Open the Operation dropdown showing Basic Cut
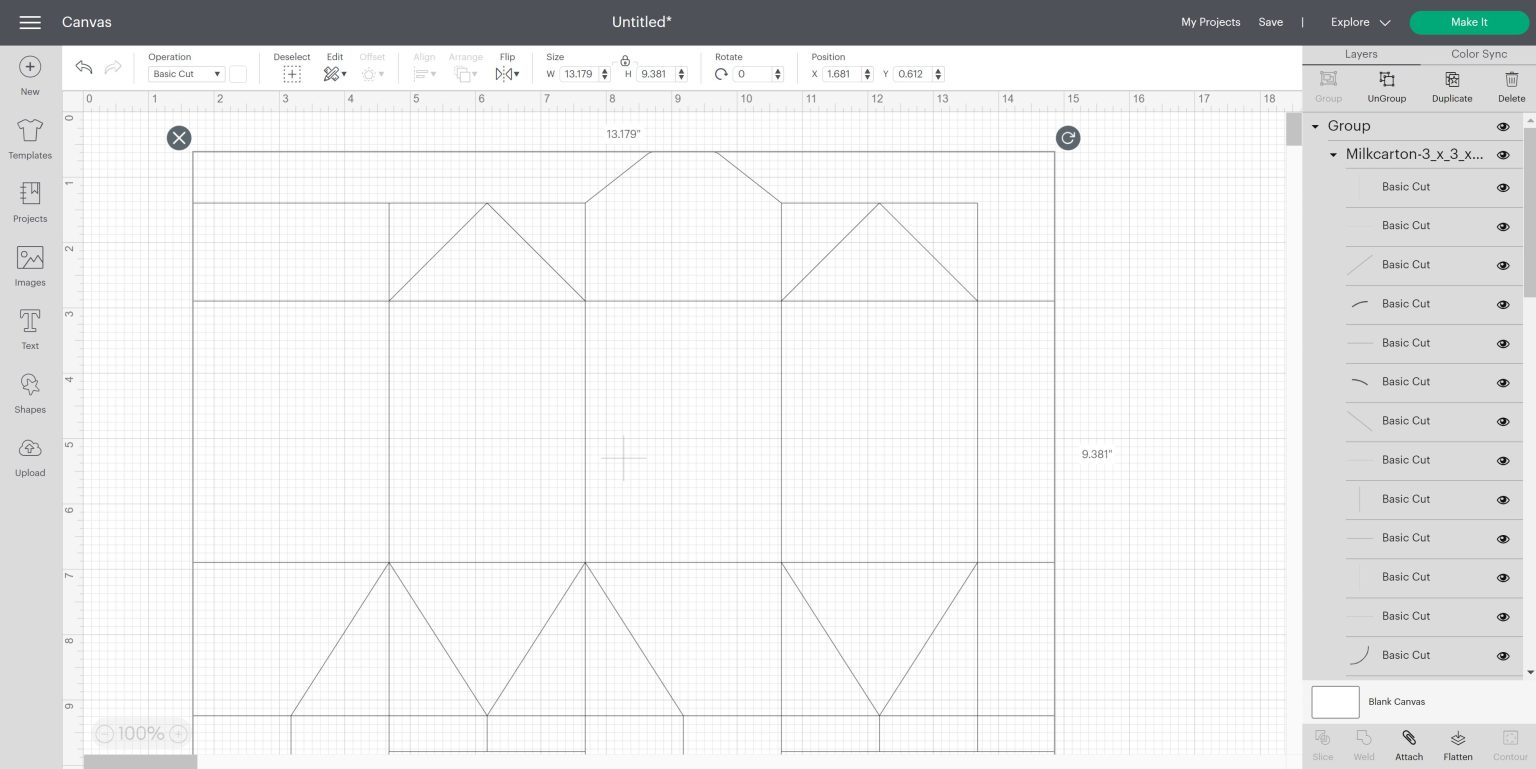The width and height of the screenshot is (1536, 769). [x=185, y=74]
